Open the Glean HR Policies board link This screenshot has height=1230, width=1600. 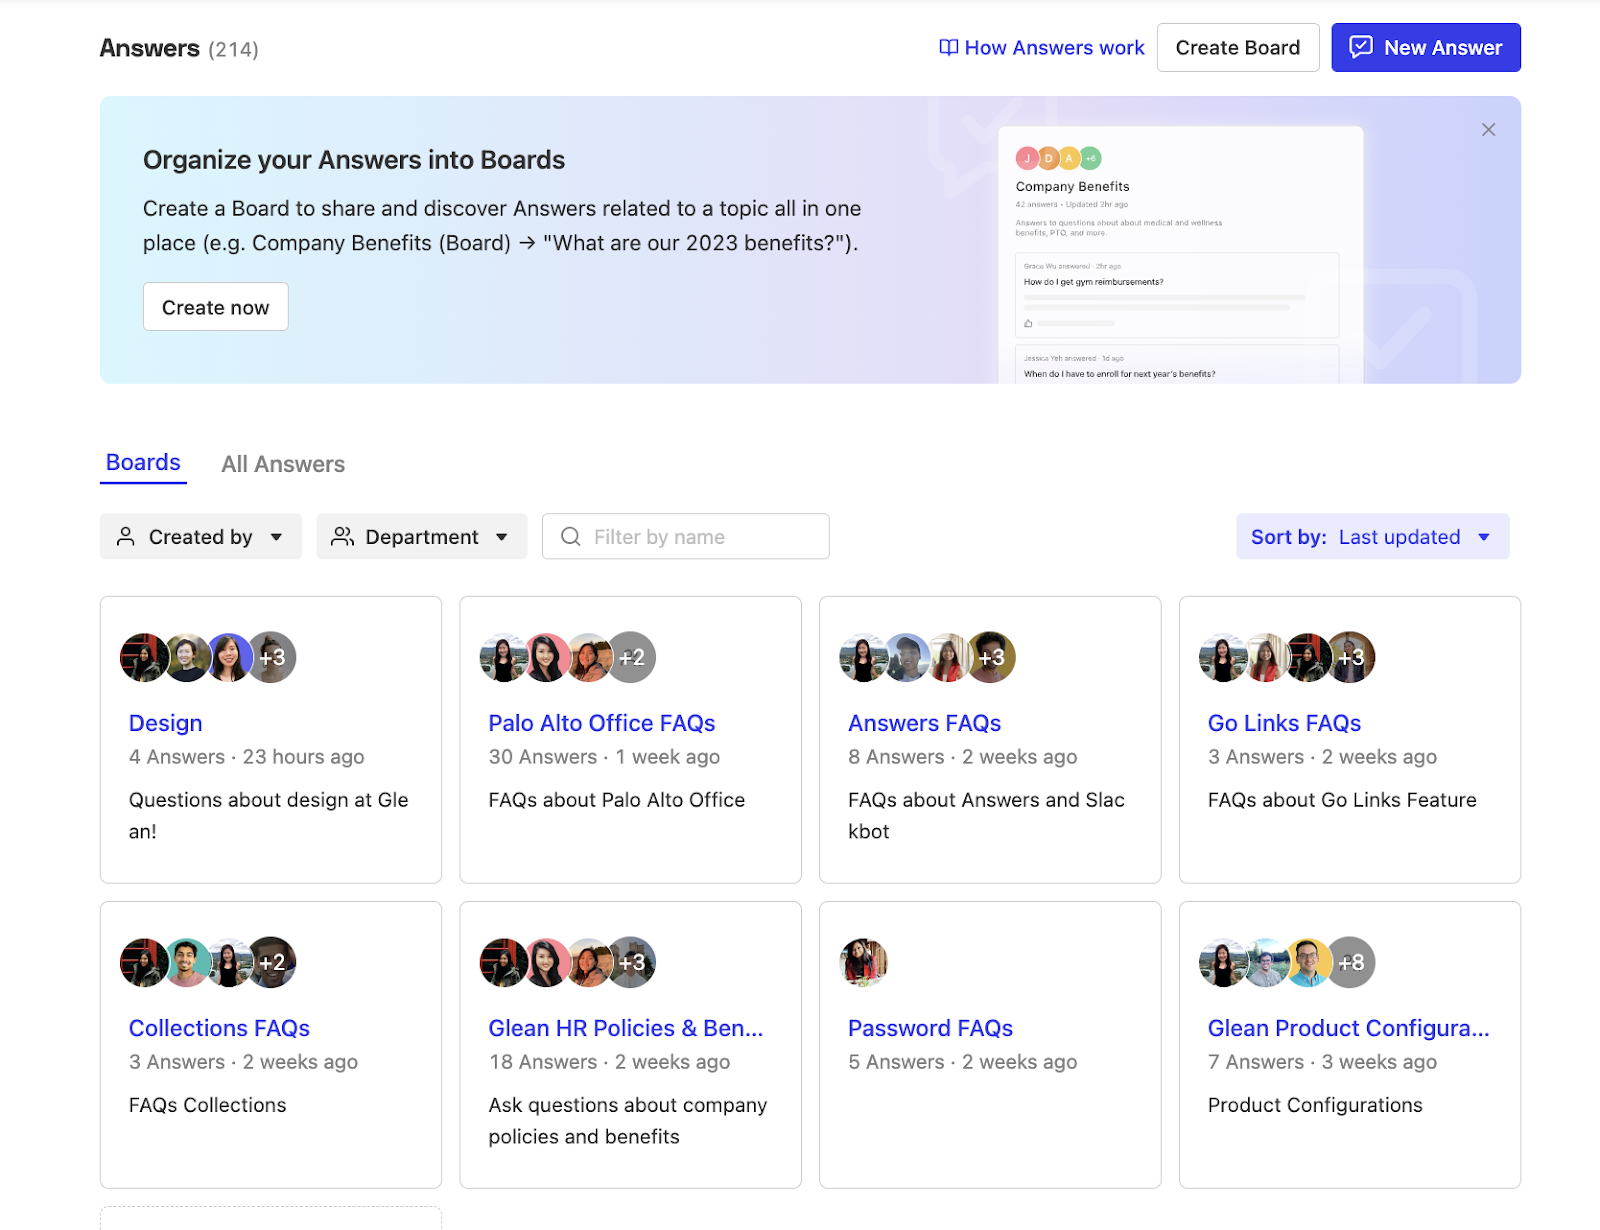625,1028
